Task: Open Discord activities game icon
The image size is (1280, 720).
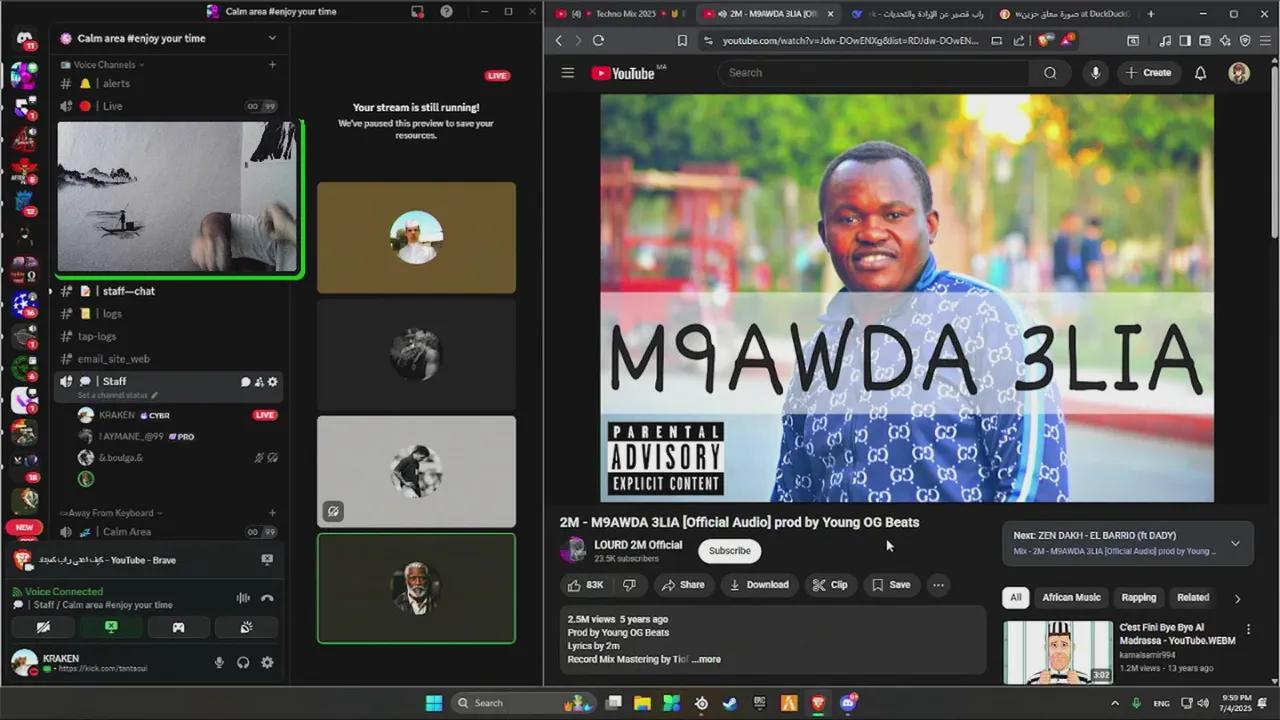Action: point(178,627)
